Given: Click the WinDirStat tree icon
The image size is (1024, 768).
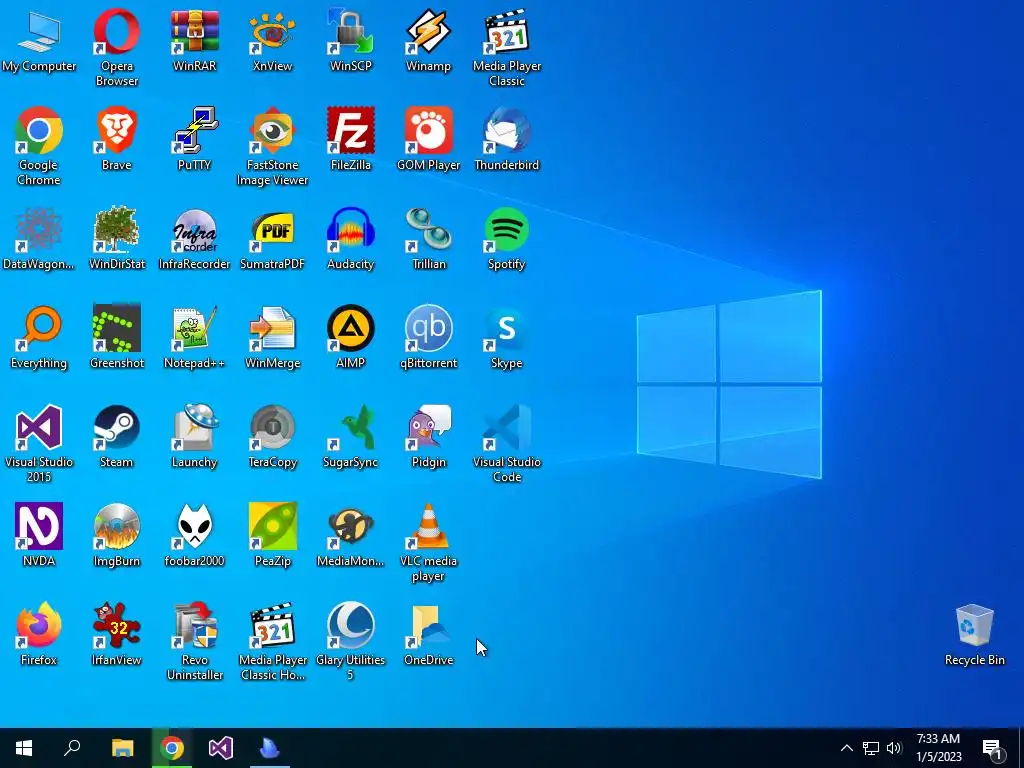Looking at the screenshot, I should tap(116, 239).
